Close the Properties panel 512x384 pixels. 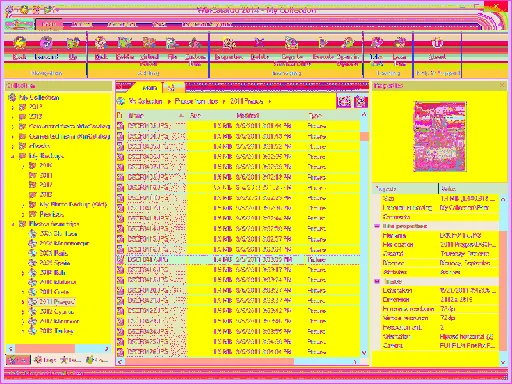click(x=502, y=86)
